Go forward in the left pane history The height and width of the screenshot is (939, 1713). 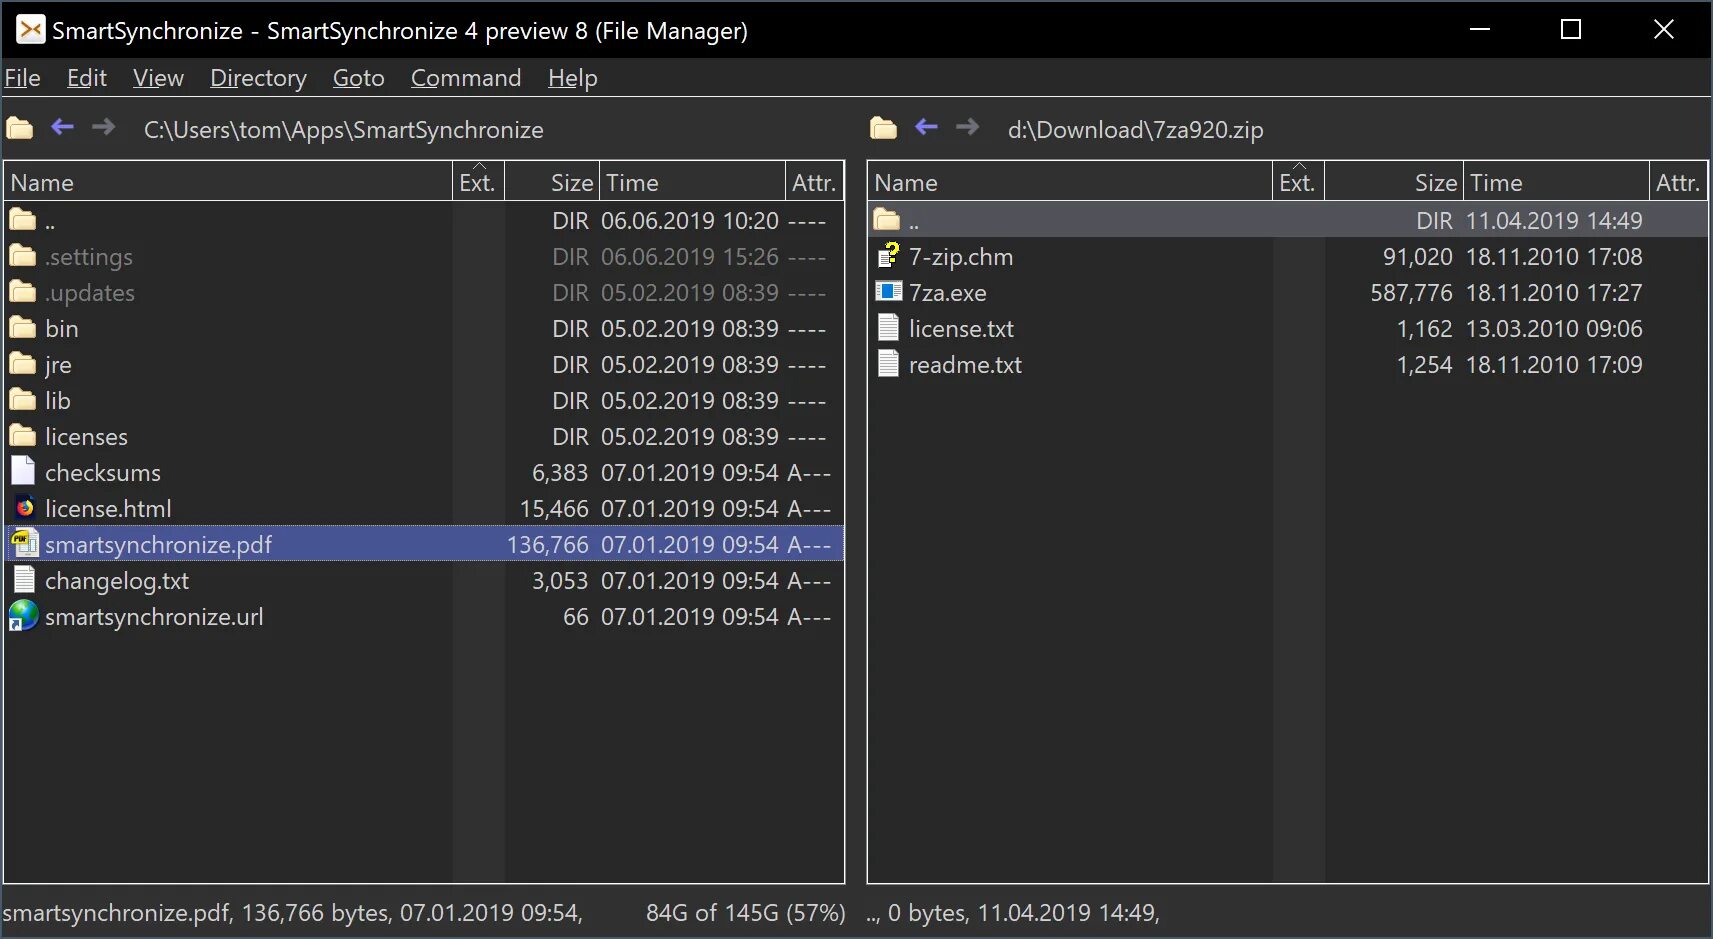(x=103, y=127)
